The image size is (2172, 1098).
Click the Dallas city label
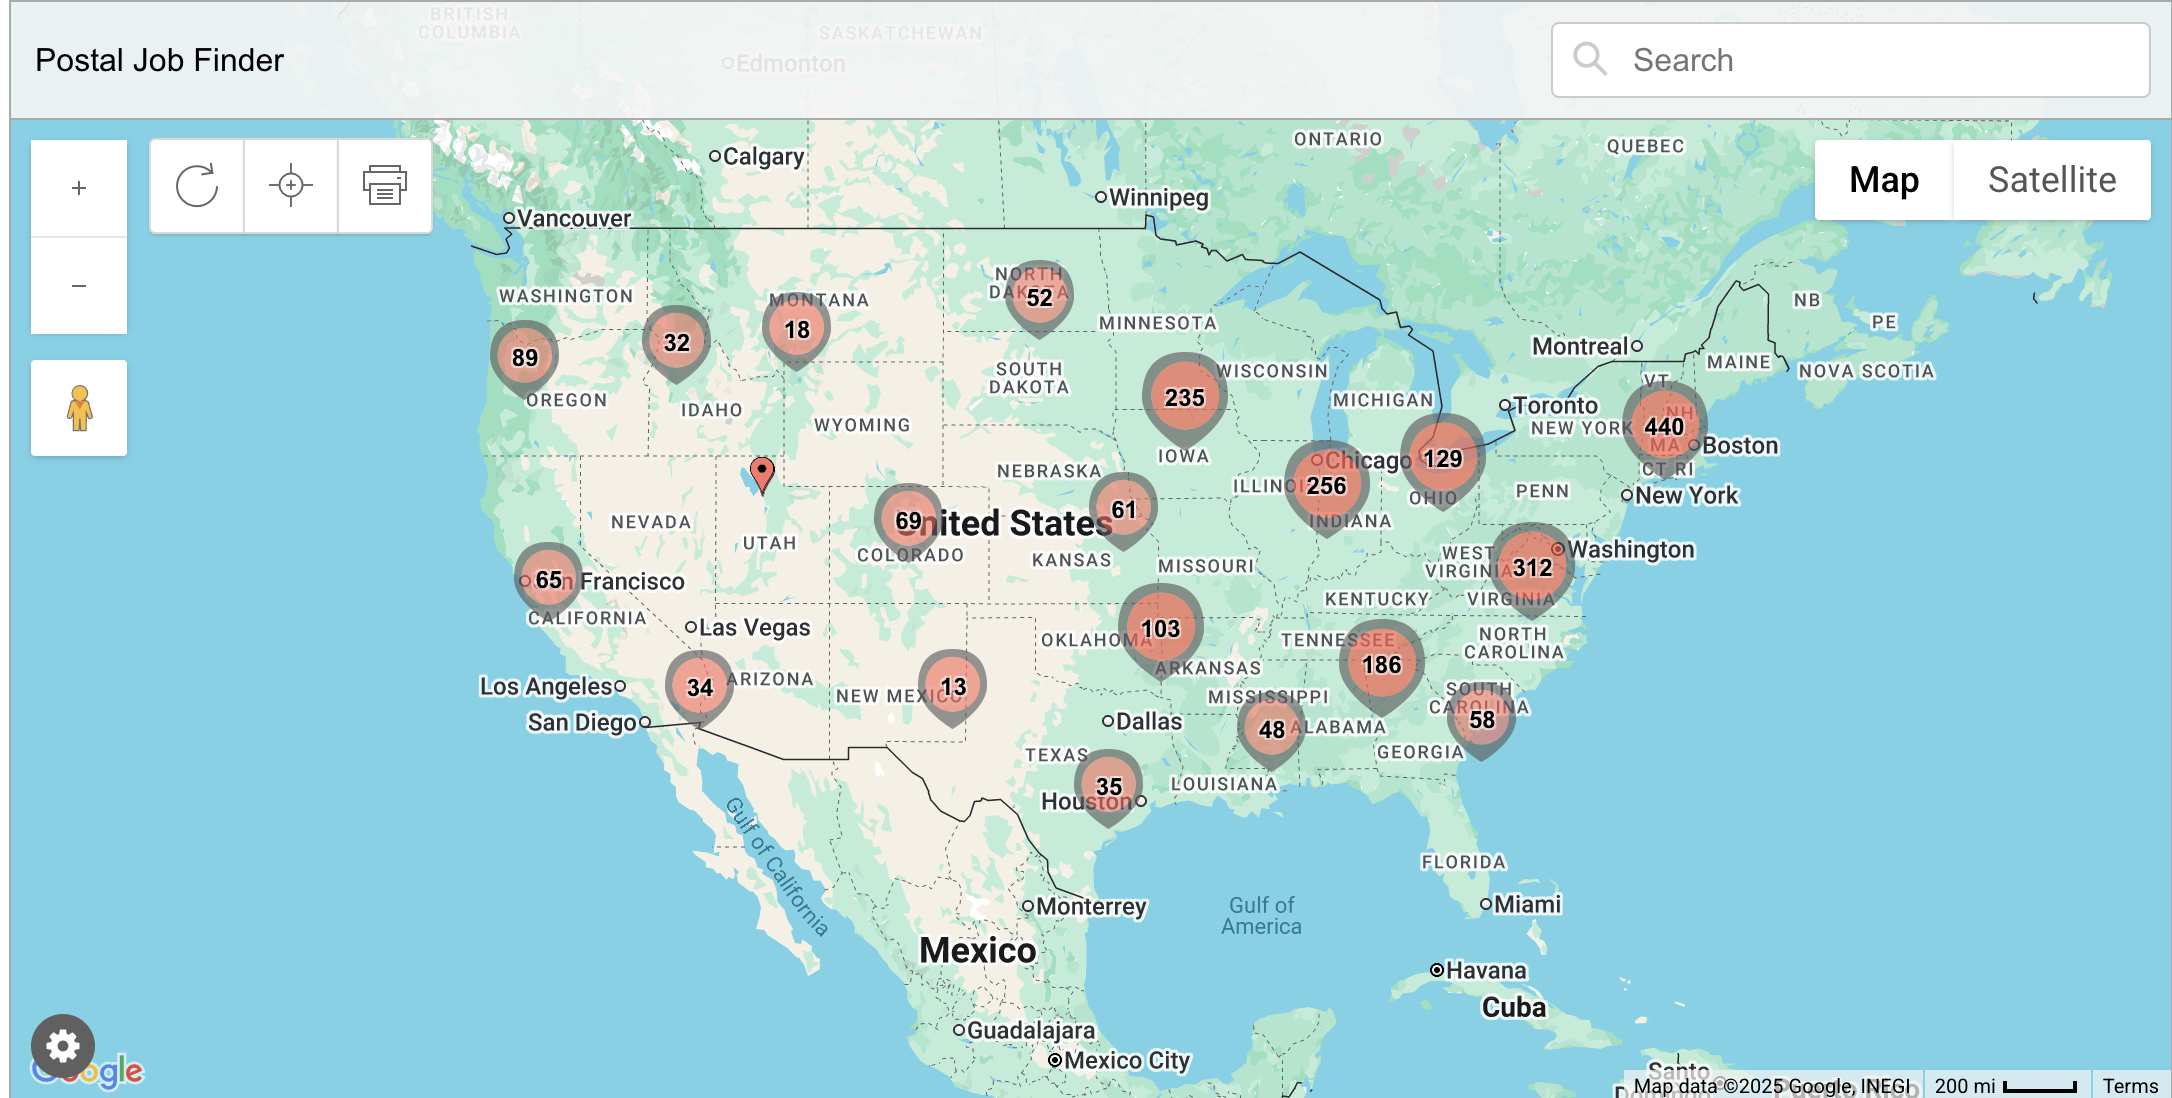point(1148,721)
